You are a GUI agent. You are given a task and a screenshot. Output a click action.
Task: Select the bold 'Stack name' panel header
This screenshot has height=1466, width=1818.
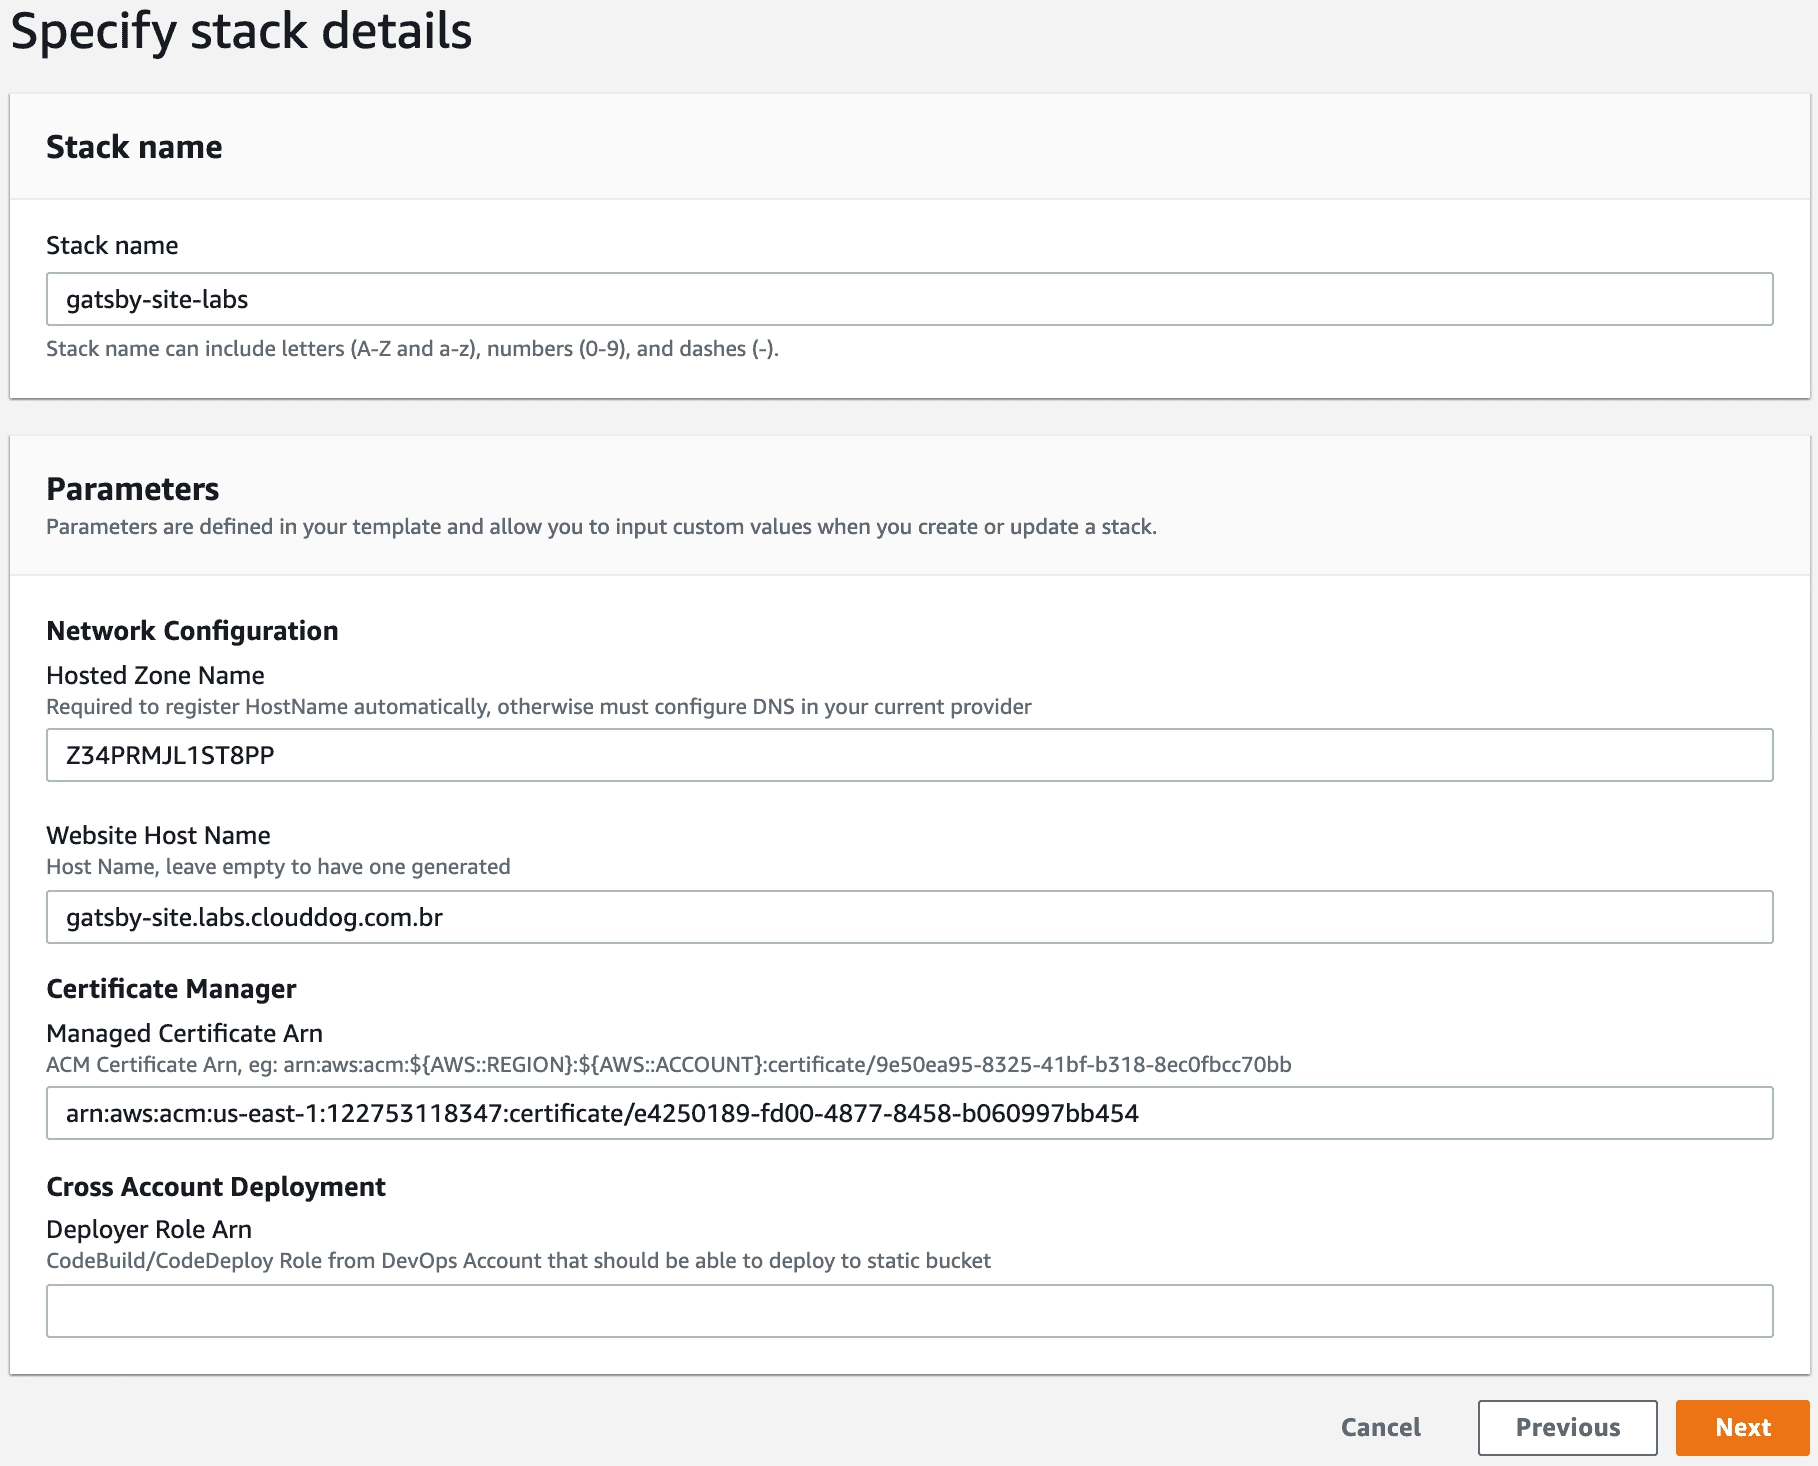tap(134, 147)
